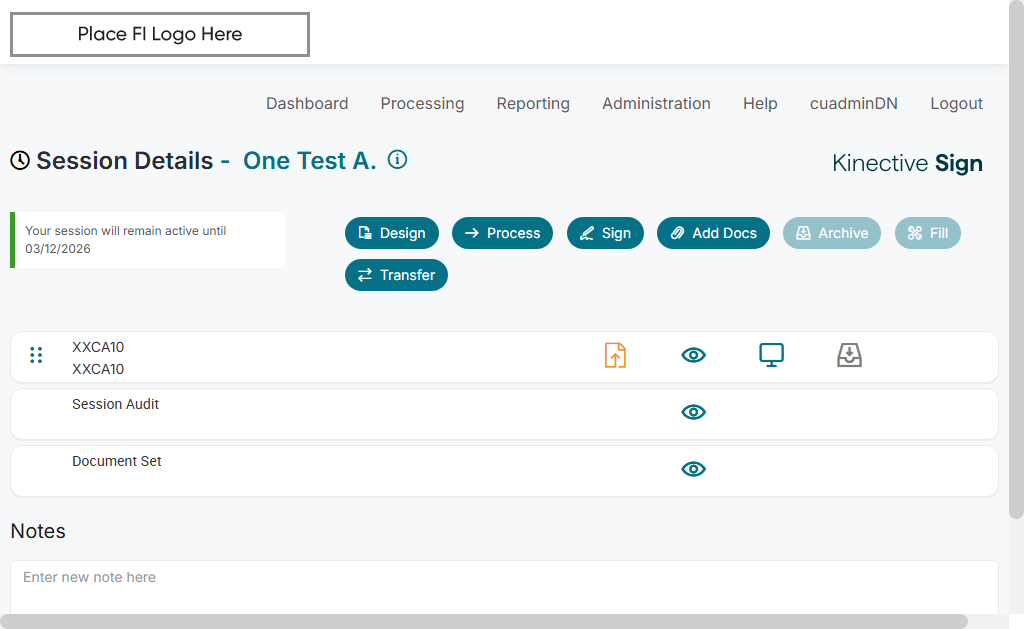This screenshot has width=1024, height=629.
Task: Open the Help menu
Action: (x=760, y=103)
